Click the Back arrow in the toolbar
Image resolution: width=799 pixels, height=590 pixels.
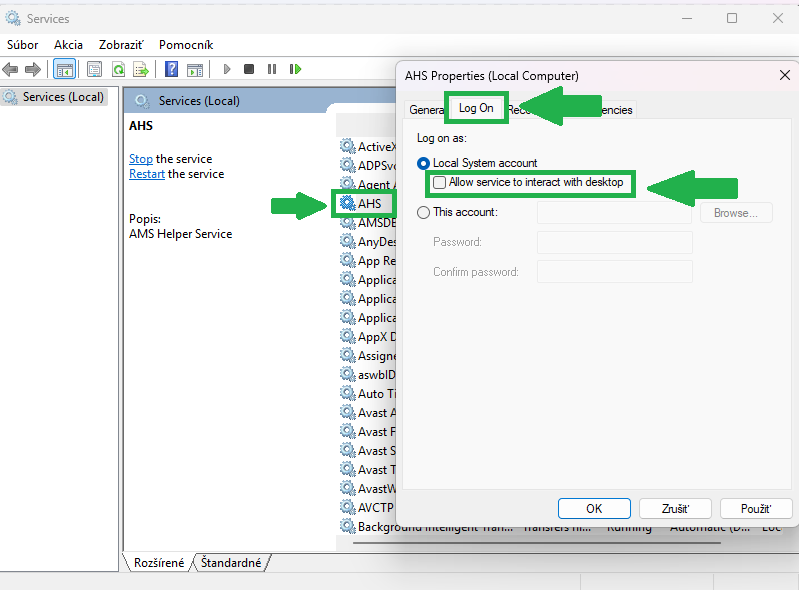[11, 69]
